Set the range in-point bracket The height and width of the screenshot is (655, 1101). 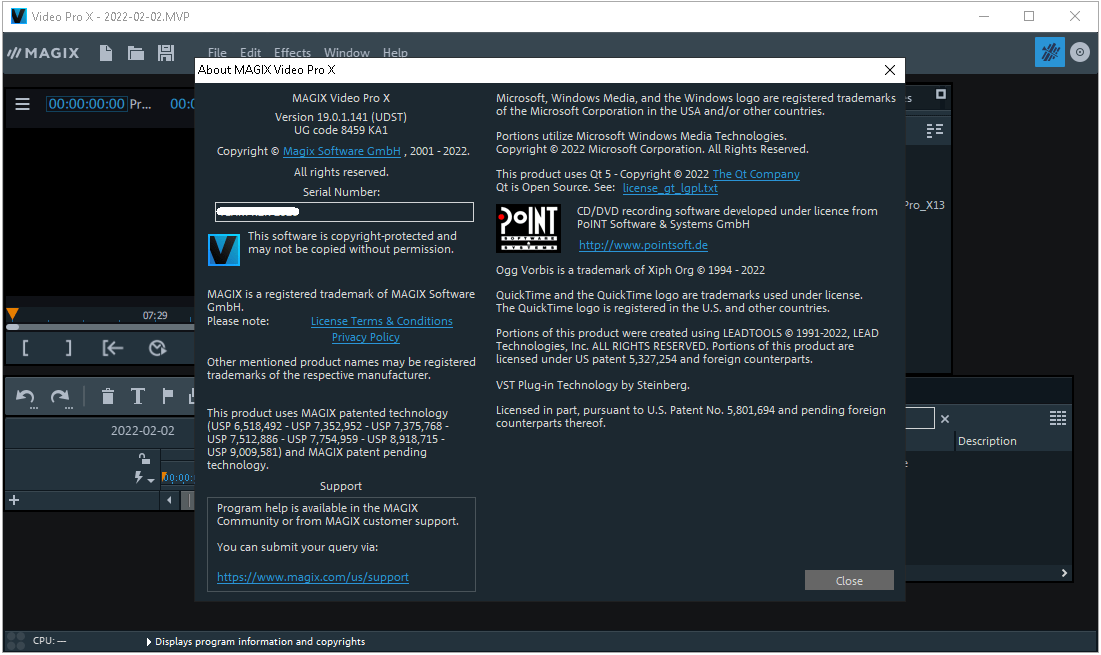pos(25,348)
